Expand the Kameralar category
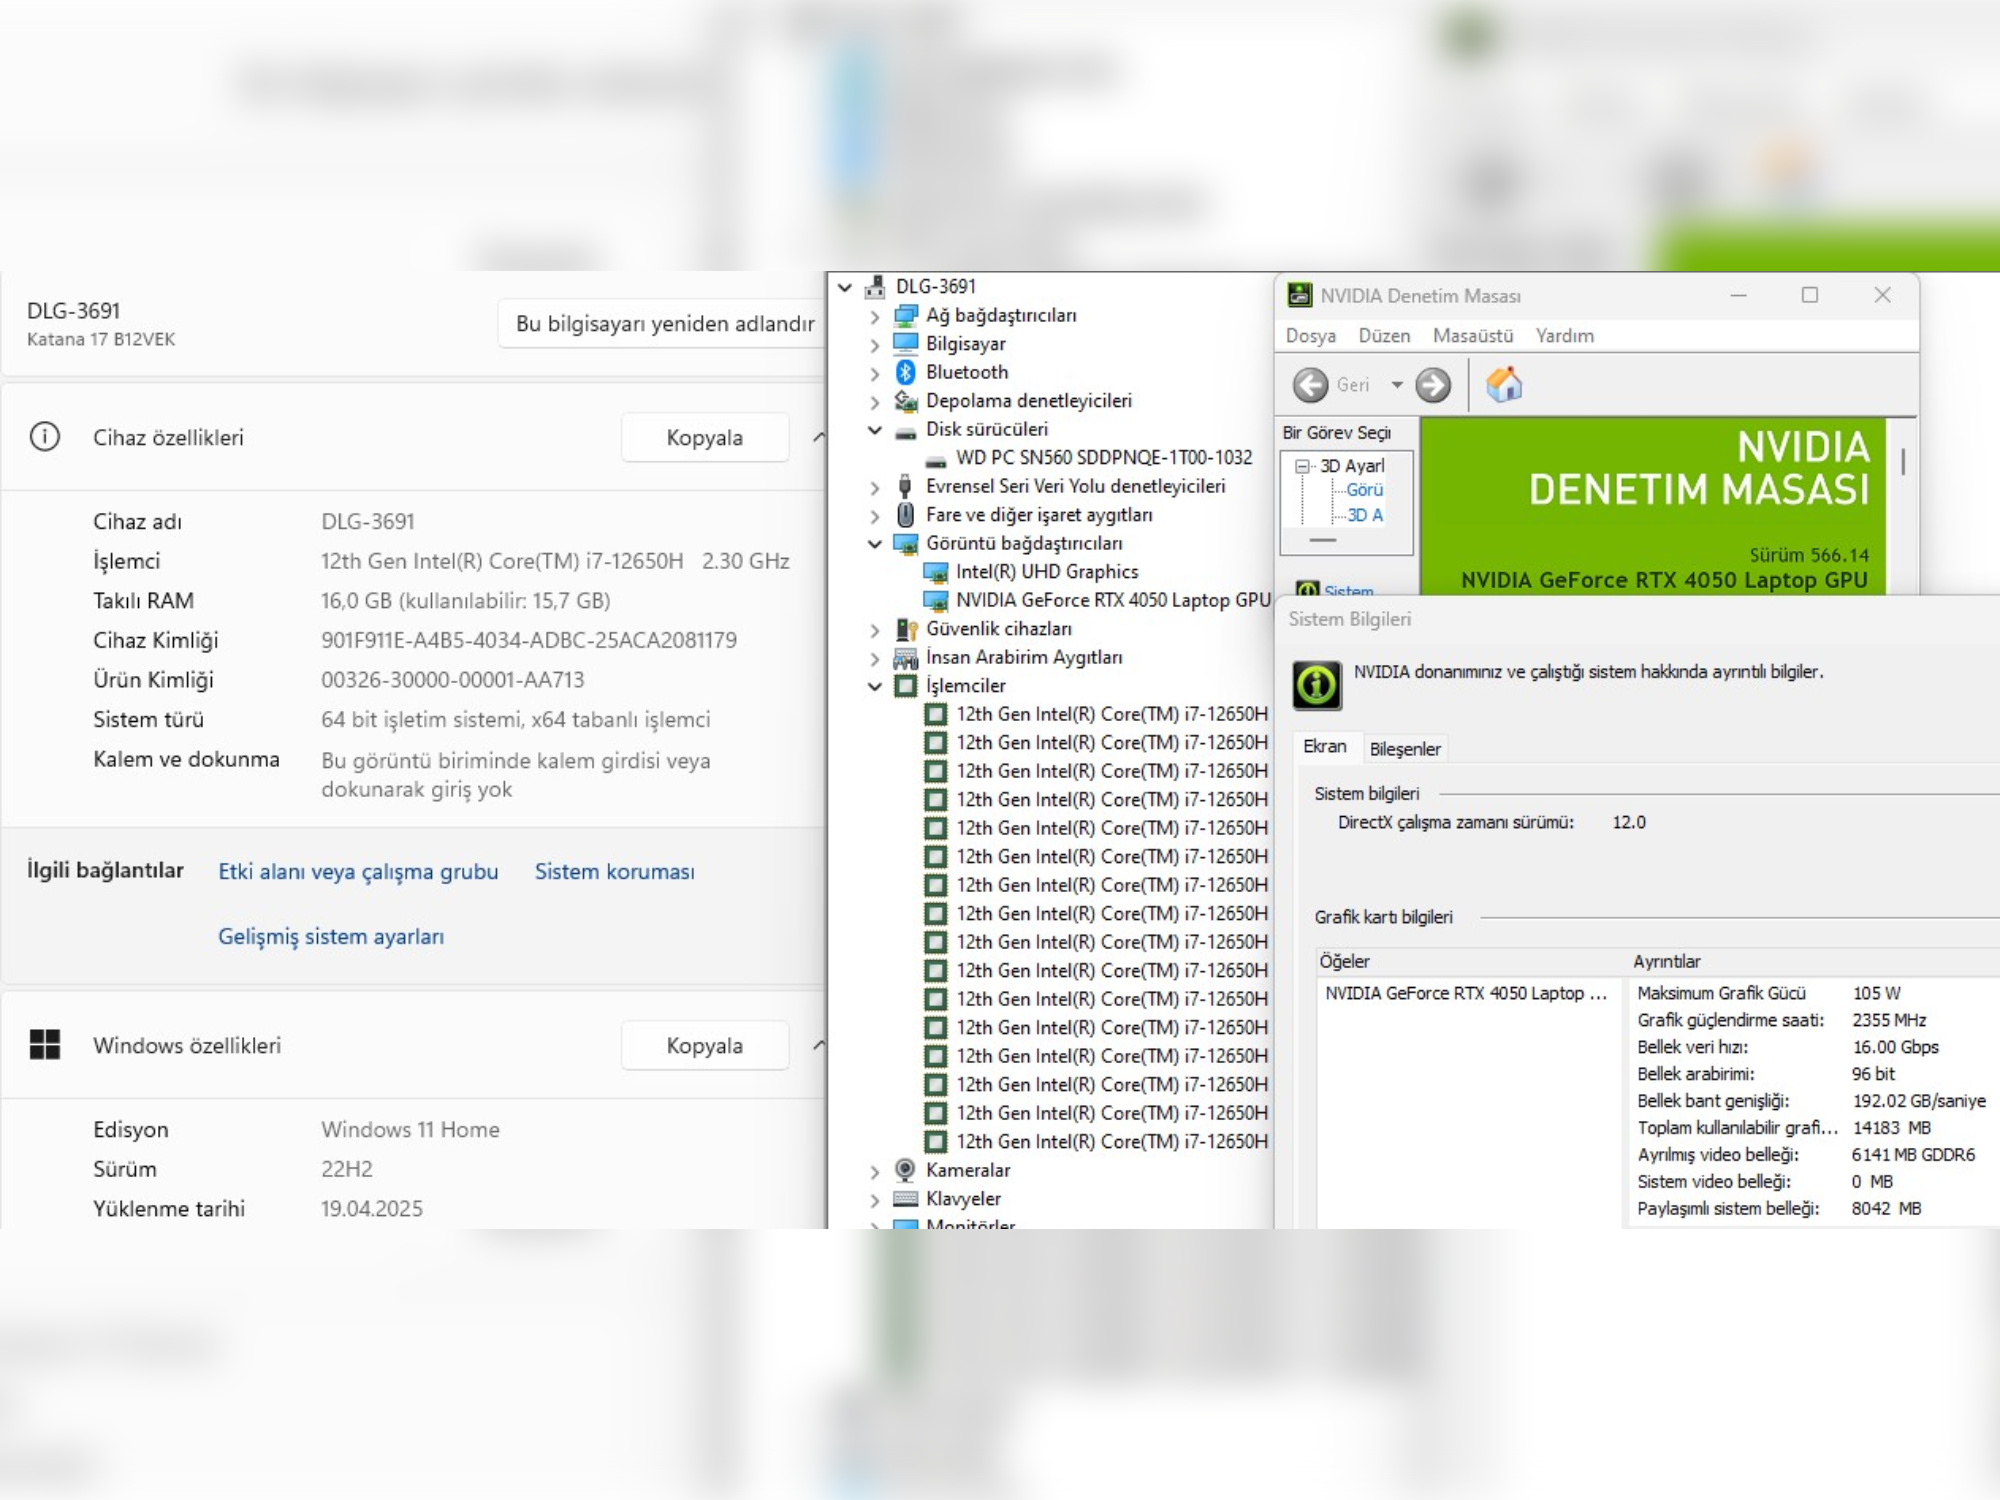Image resolution: width=2000 pixels, height=1500 pixels. click(x=875, y=1171)
